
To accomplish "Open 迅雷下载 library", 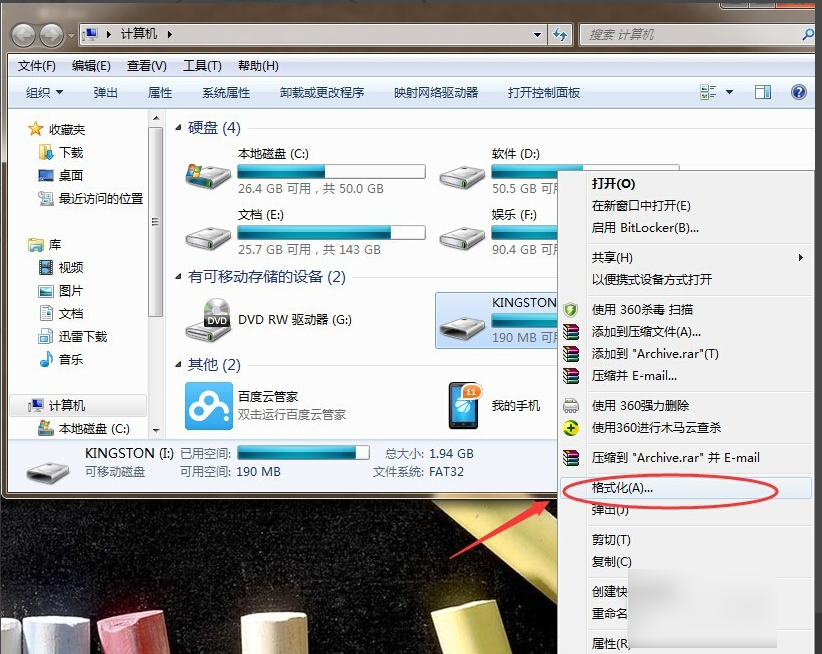I will point(73,336).
